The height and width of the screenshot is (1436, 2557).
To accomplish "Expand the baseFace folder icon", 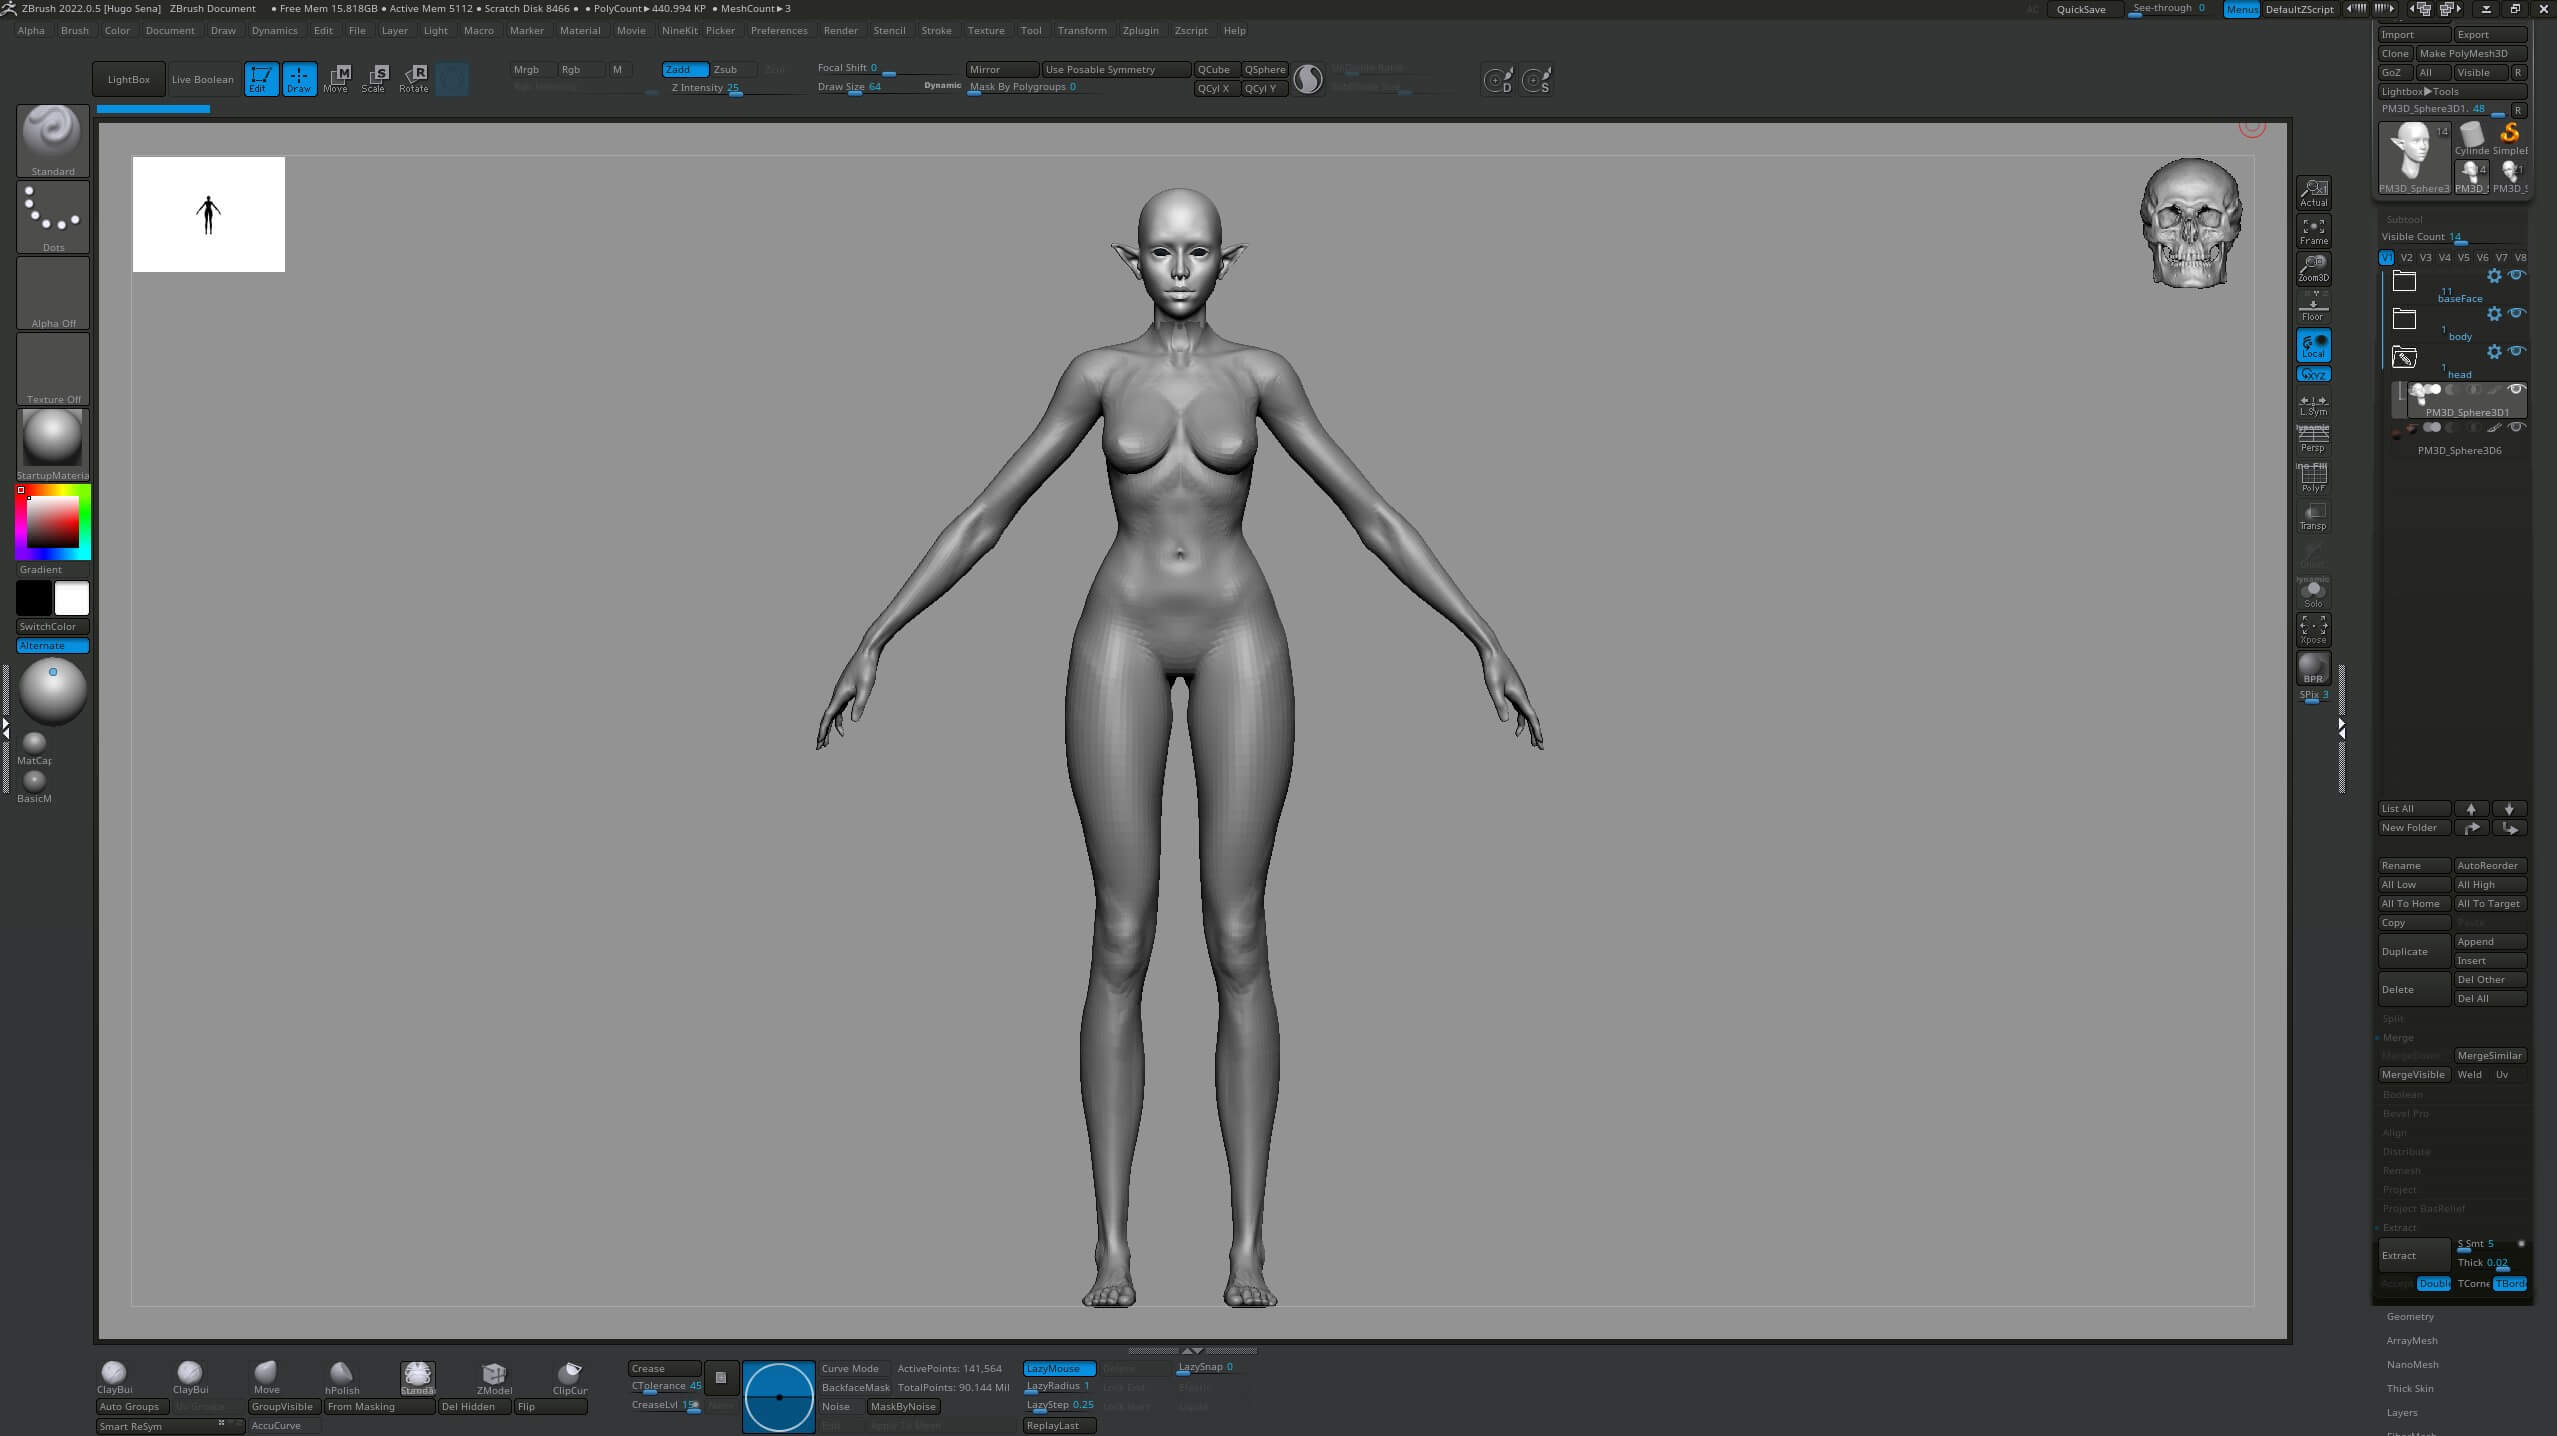I will pyautogui.click(x=2404, y=281).
